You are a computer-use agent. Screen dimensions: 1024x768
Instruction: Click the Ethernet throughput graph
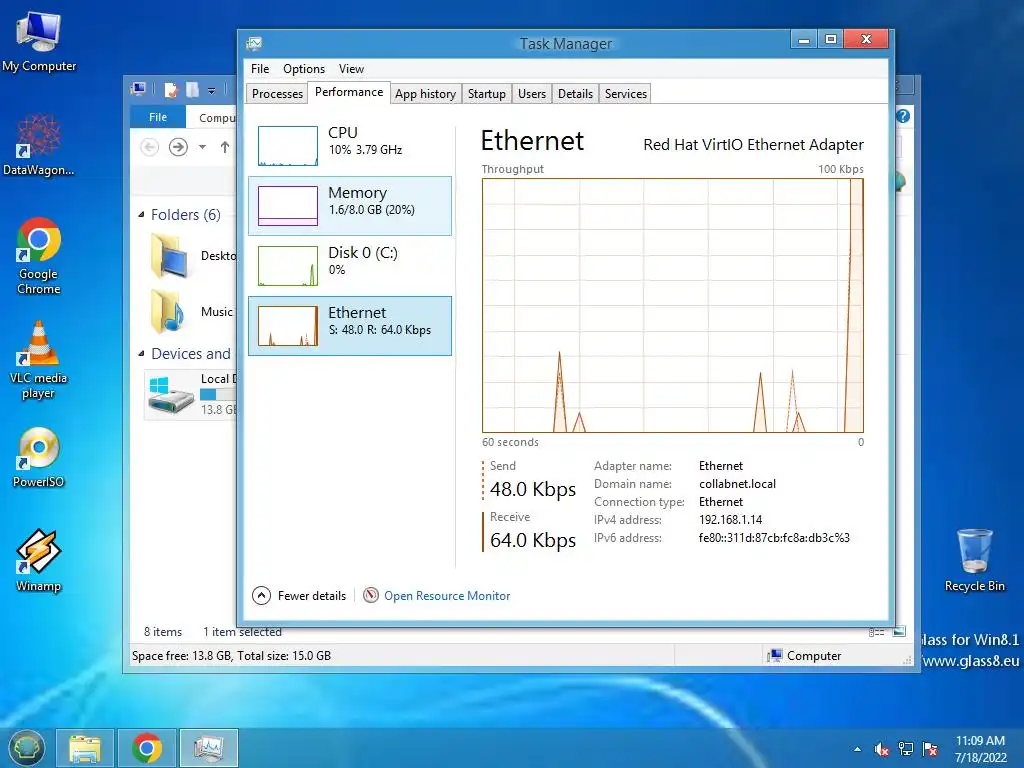[673, 305]
